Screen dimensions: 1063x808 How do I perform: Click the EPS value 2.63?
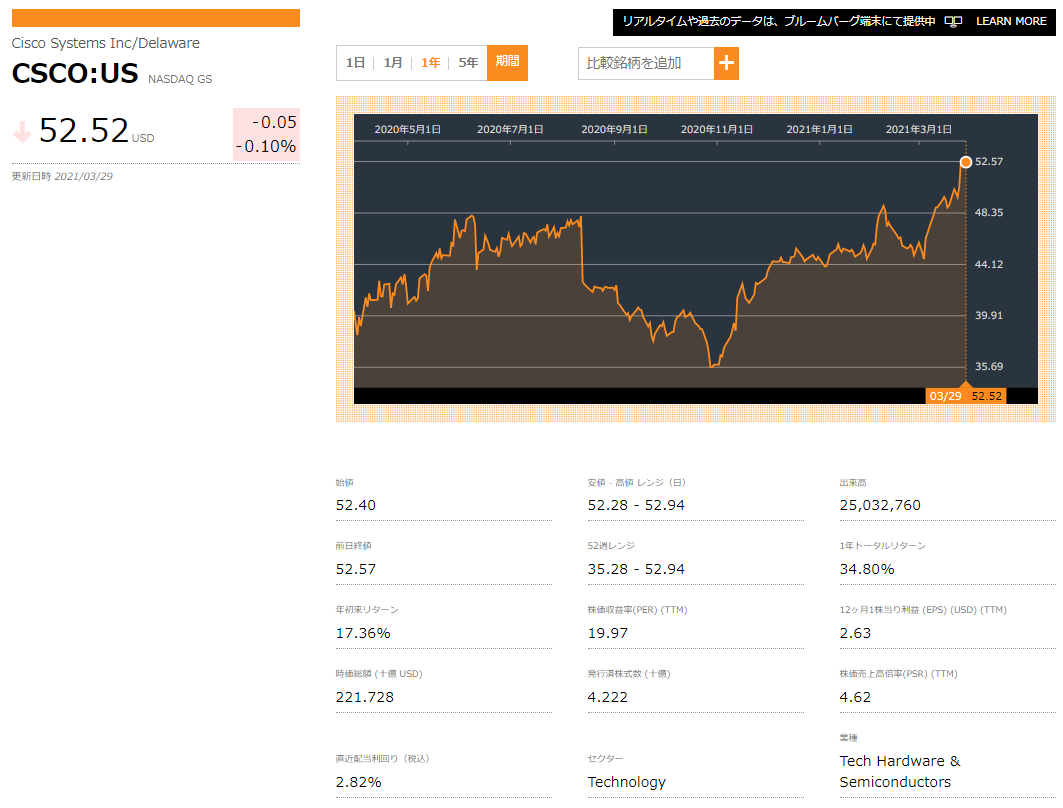pos(855,633)
